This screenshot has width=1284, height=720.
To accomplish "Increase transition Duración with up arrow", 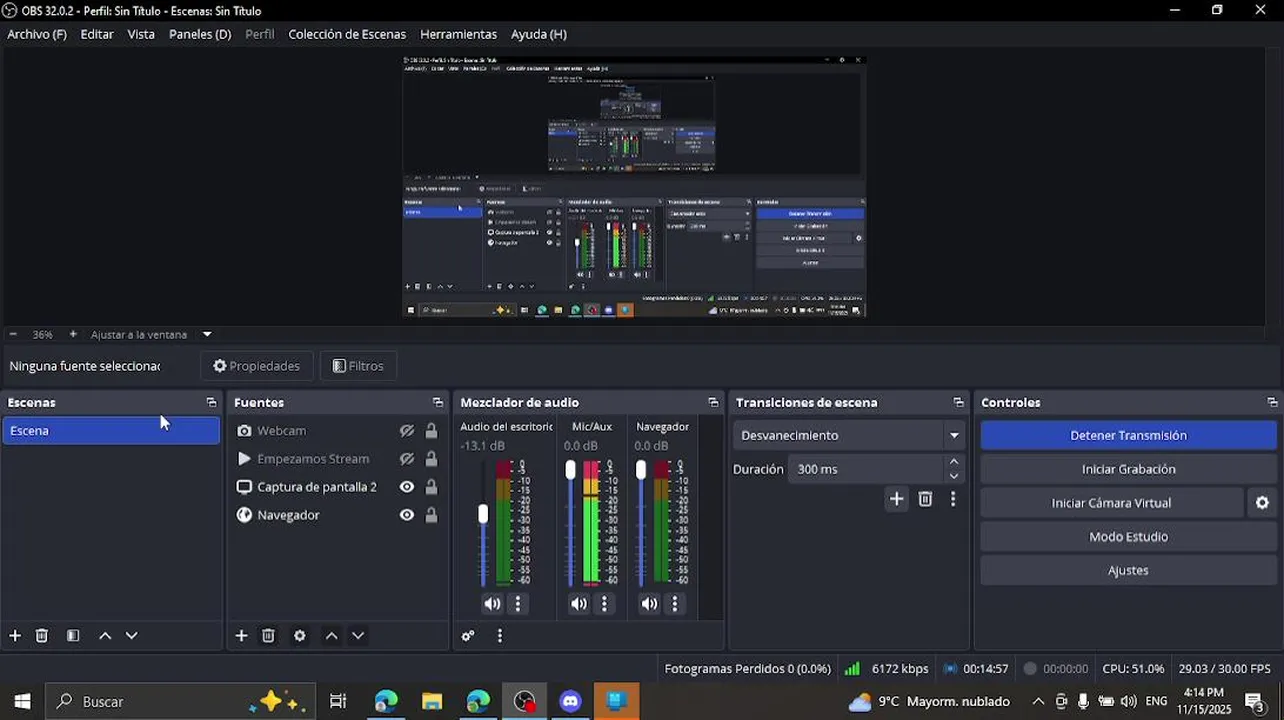I will click(954, 462).
